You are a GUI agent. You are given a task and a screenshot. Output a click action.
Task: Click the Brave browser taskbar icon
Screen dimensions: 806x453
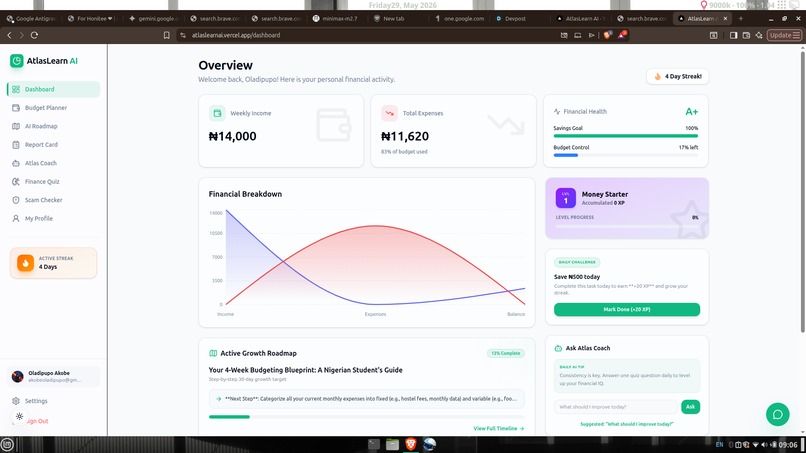[411, 444]
